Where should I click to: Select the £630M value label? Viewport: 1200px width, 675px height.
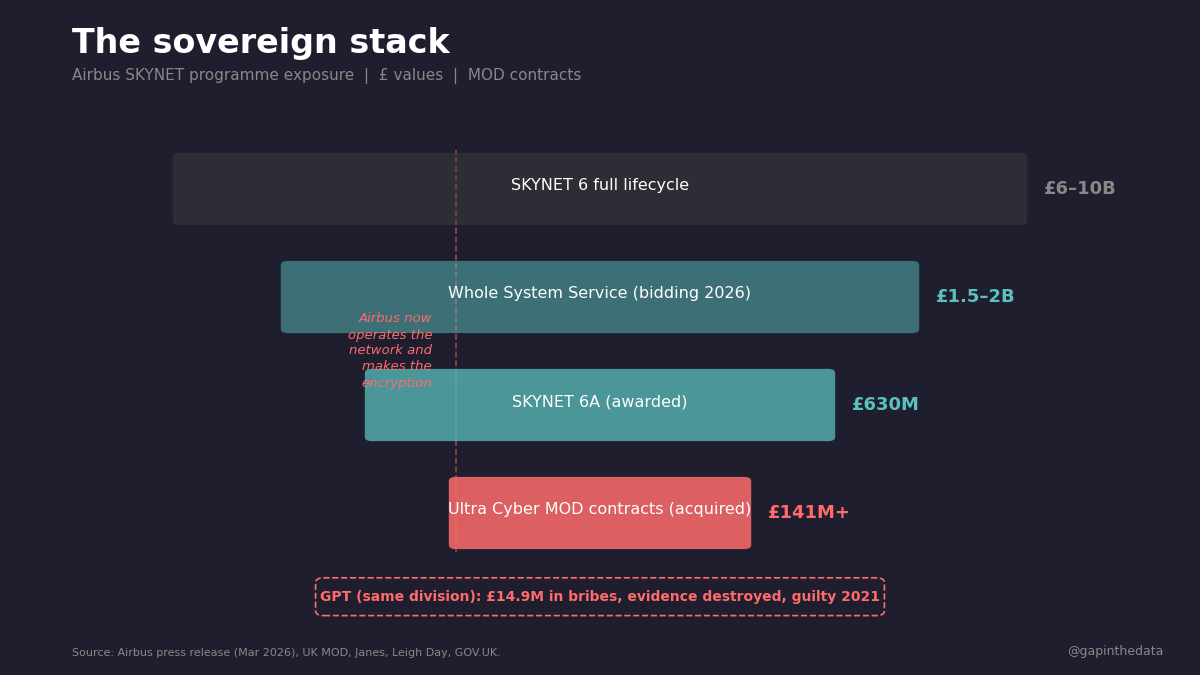click(885, 405)
